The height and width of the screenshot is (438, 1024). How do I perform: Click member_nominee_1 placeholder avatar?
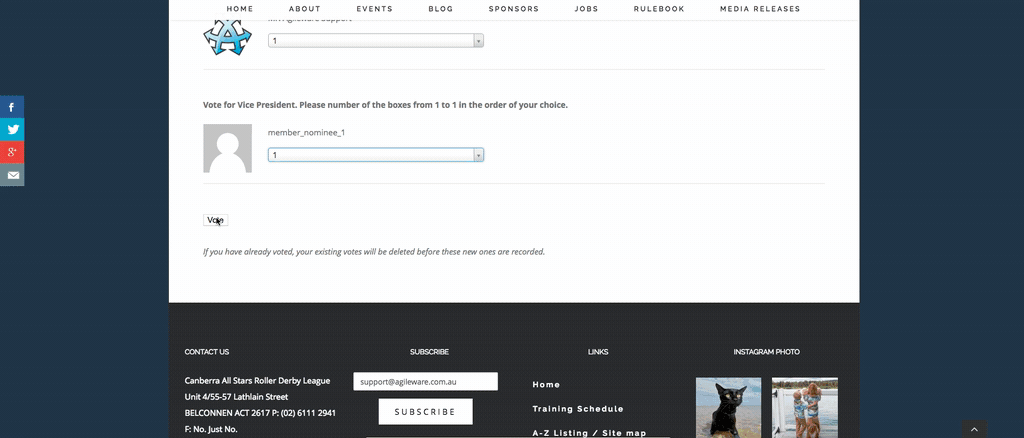[x=227, y=148]
